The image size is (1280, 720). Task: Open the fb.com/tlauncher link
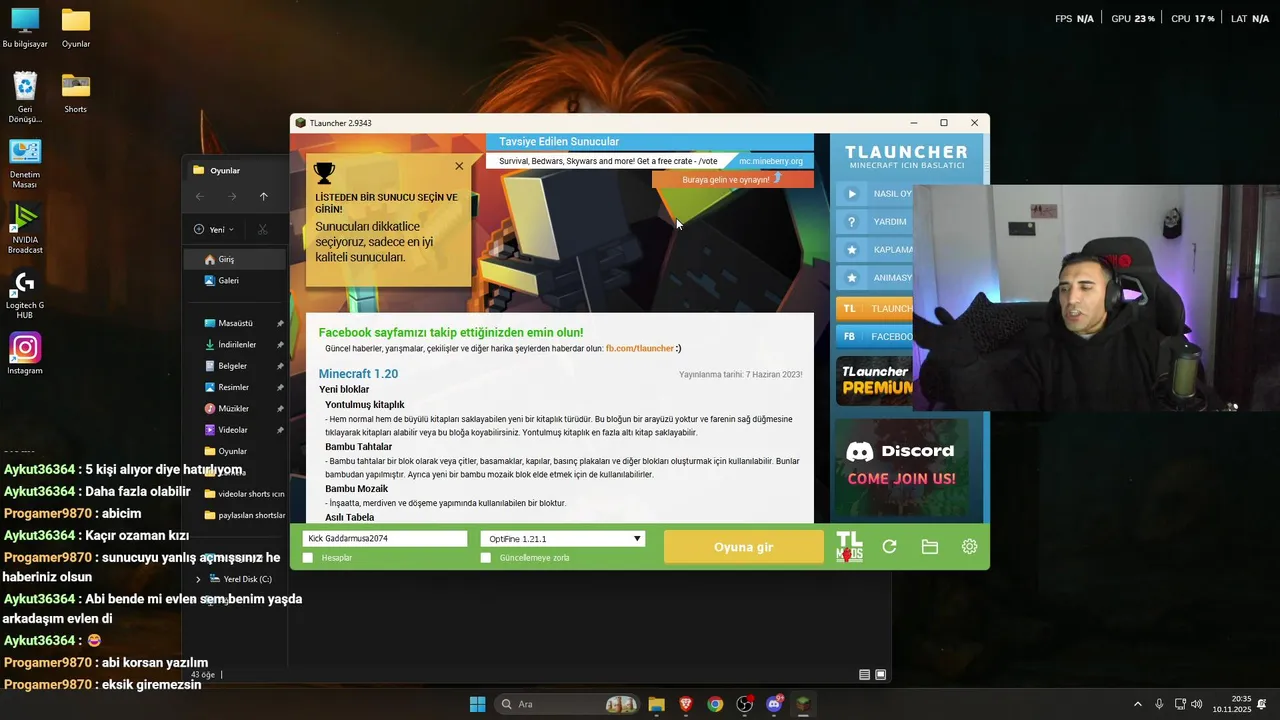[640, 348]
